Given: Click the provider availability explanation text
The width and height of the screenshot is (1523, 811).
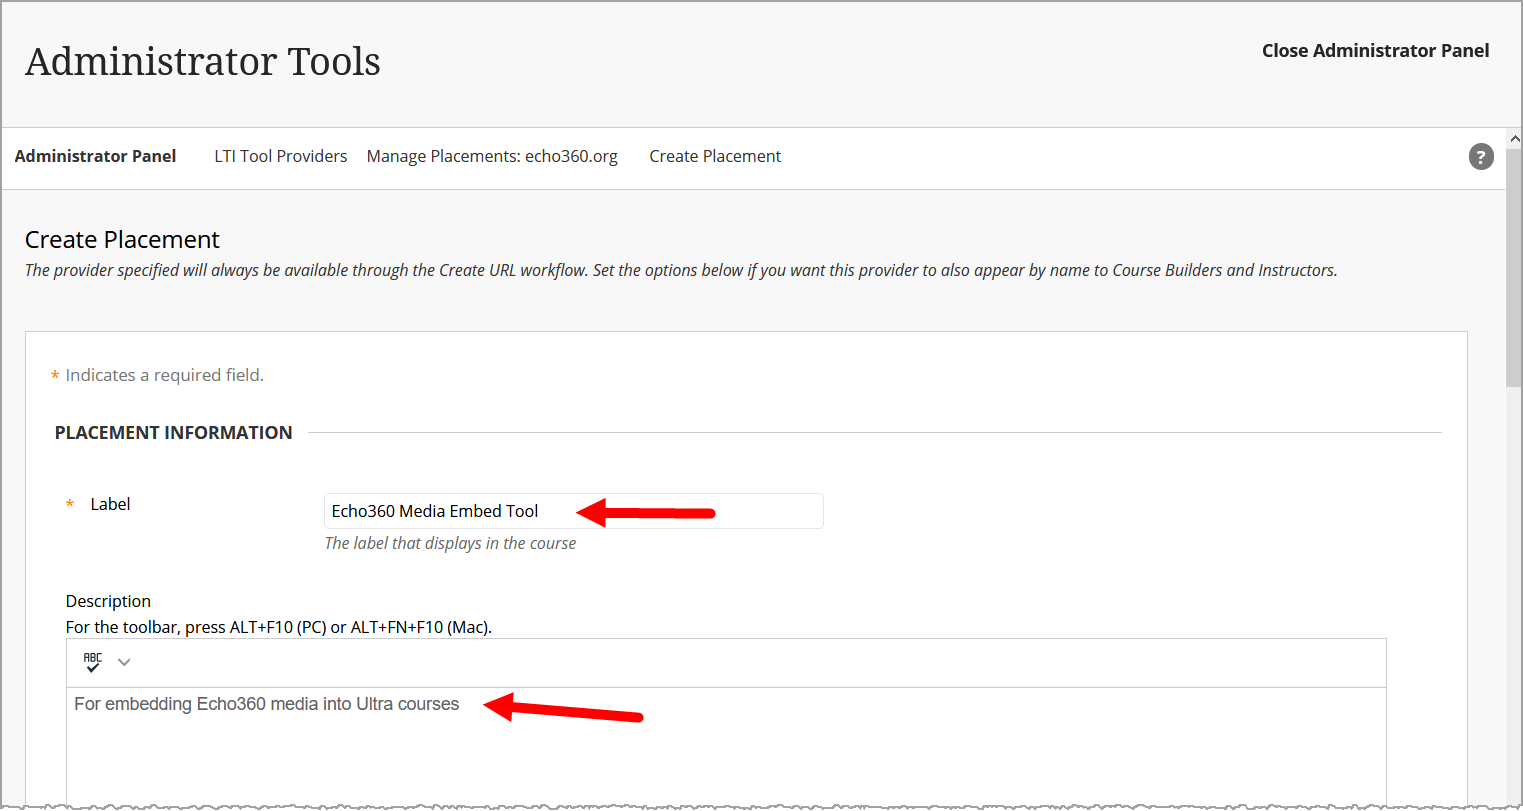Looking at the screenshot, I should 681,270.
